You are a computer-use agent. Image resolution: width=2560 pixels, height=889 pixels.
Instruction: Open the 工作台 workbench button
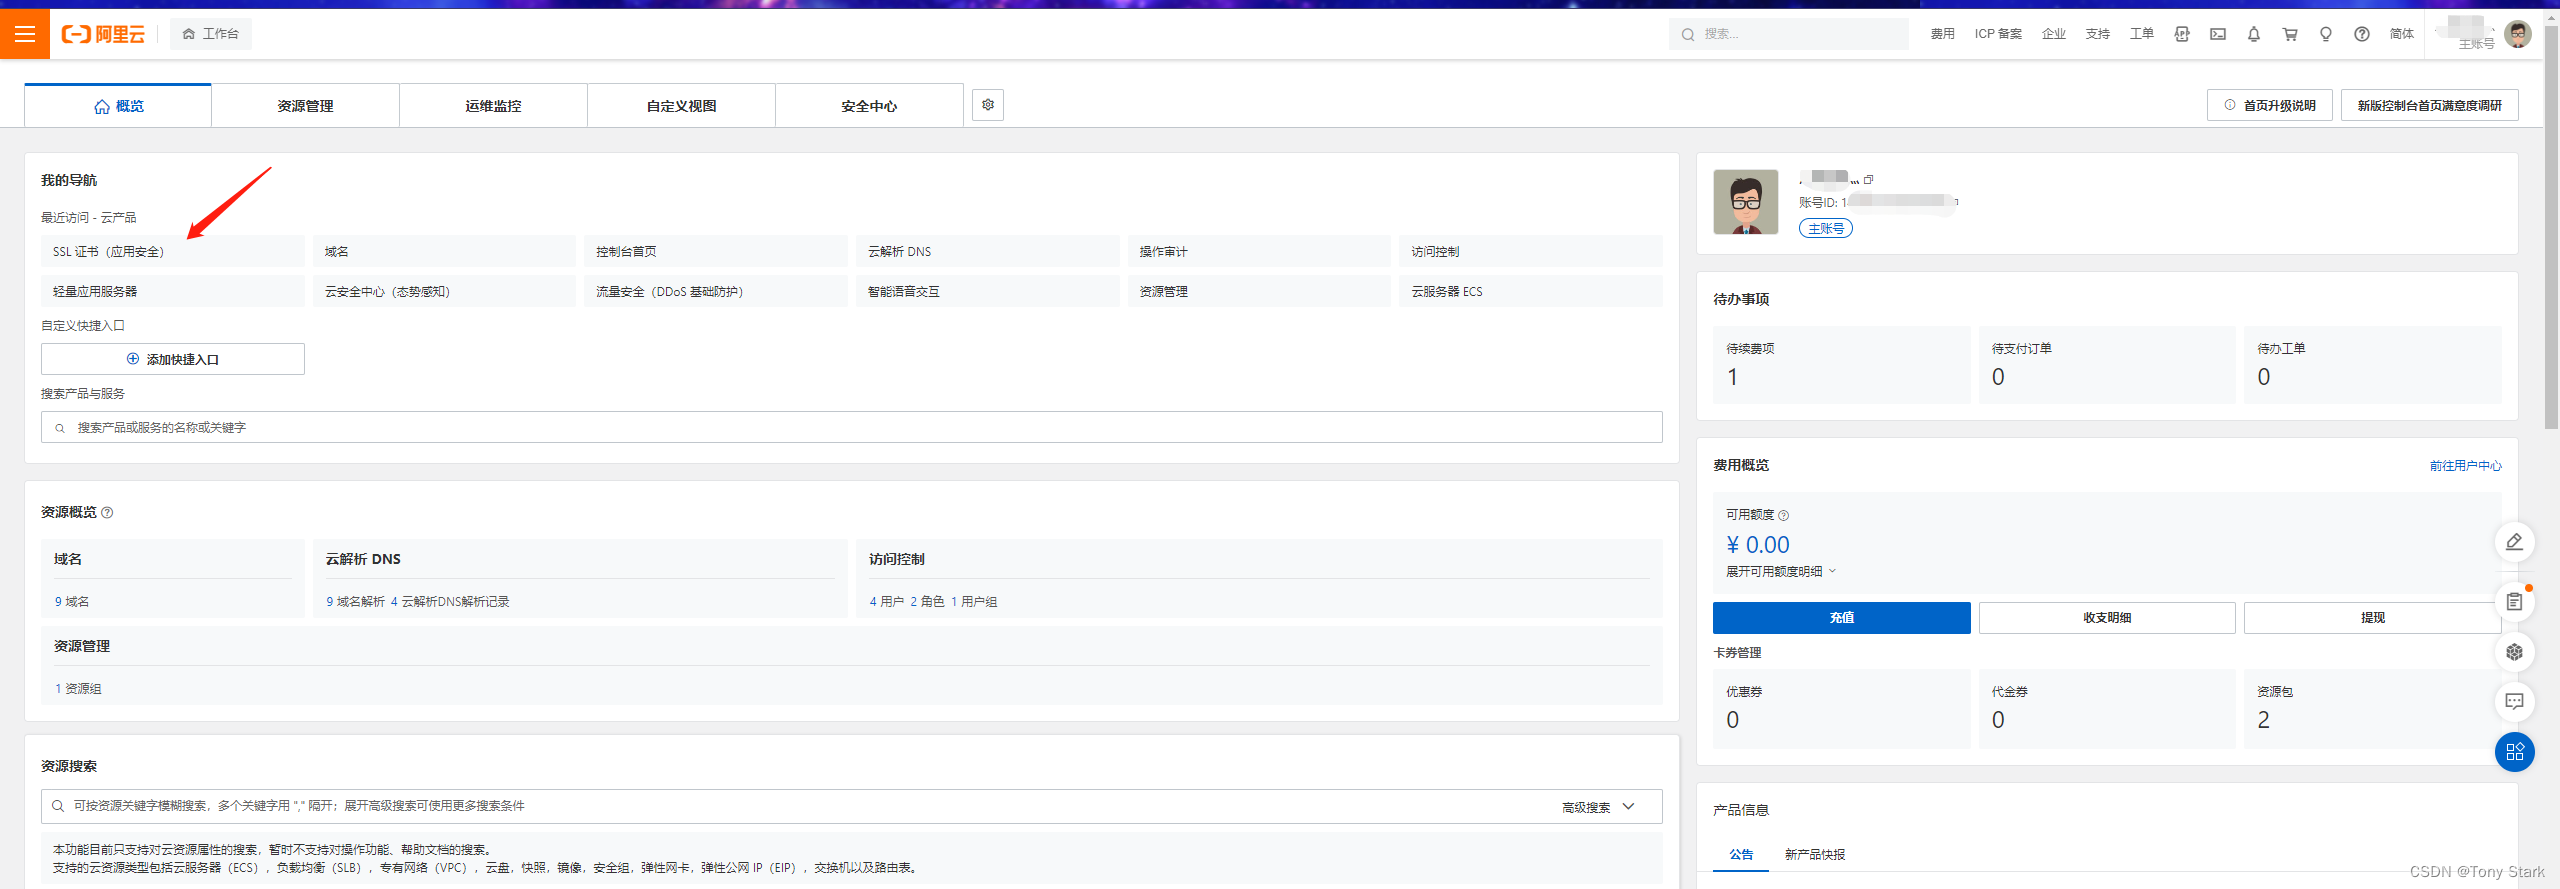coord(211,34)
